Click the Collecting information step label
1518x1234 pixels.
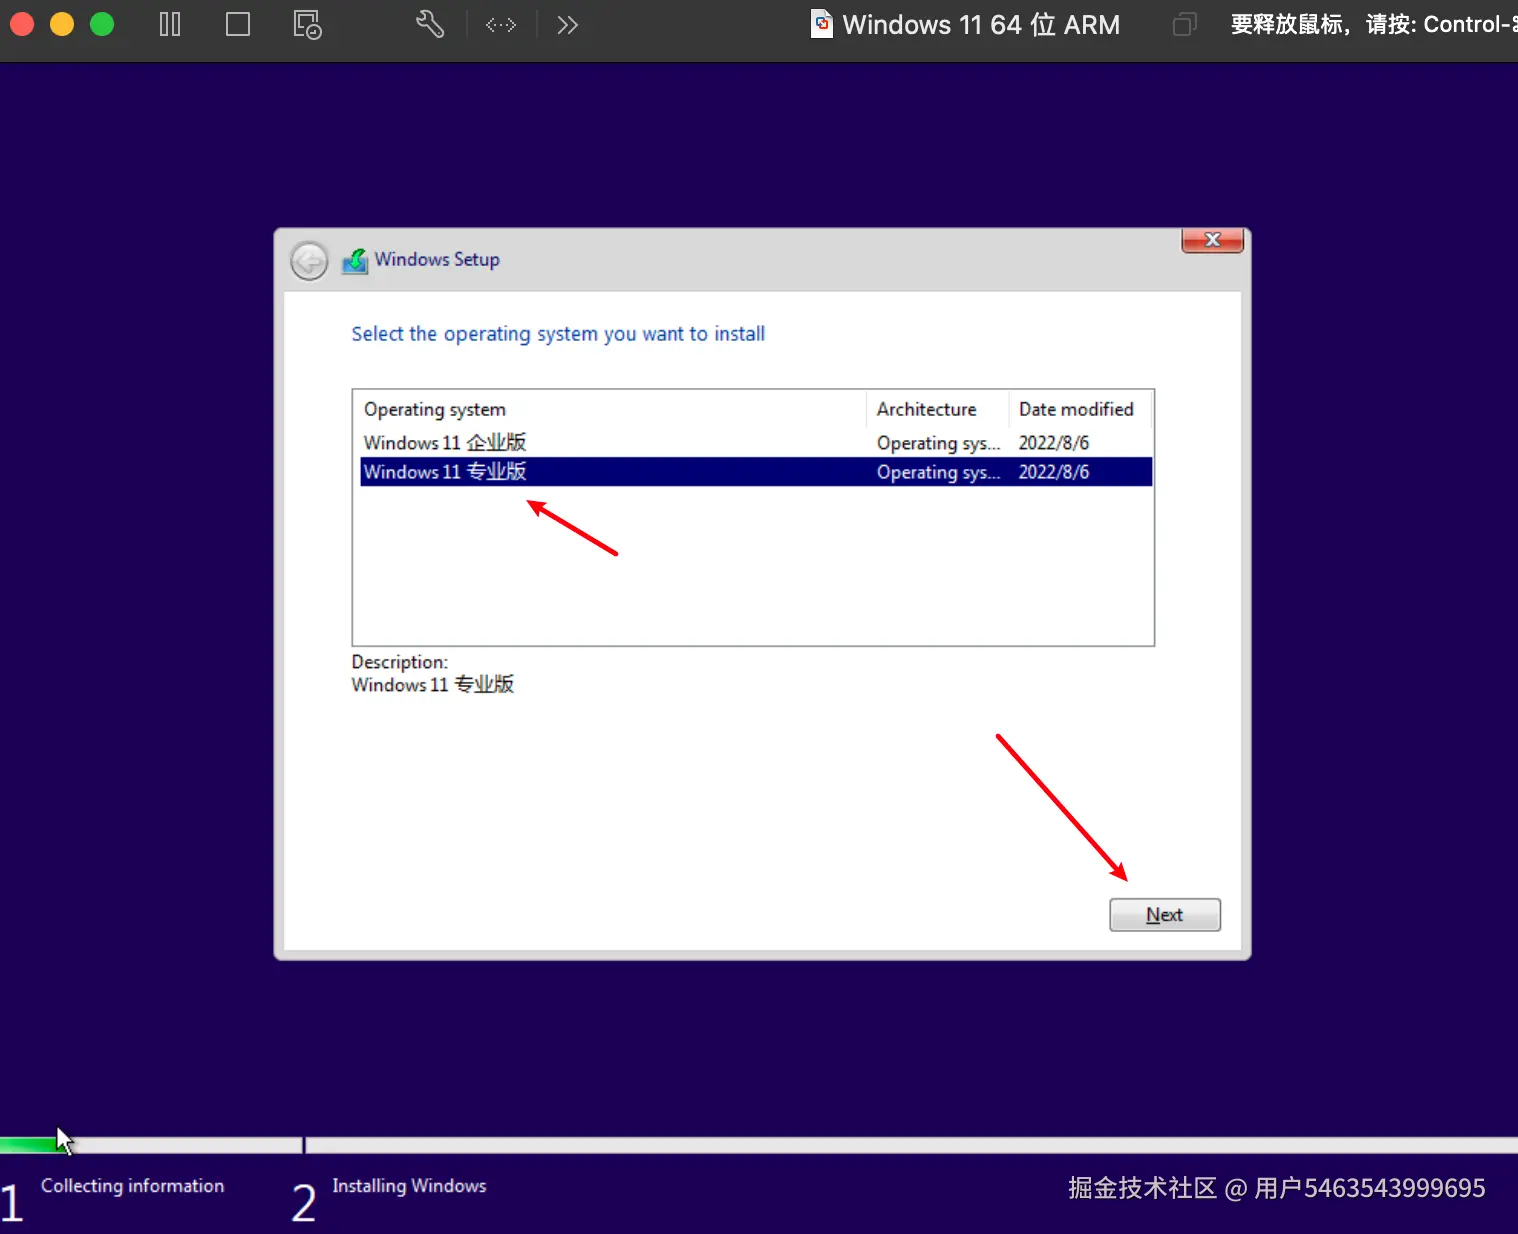click(x=132, y=1186)
